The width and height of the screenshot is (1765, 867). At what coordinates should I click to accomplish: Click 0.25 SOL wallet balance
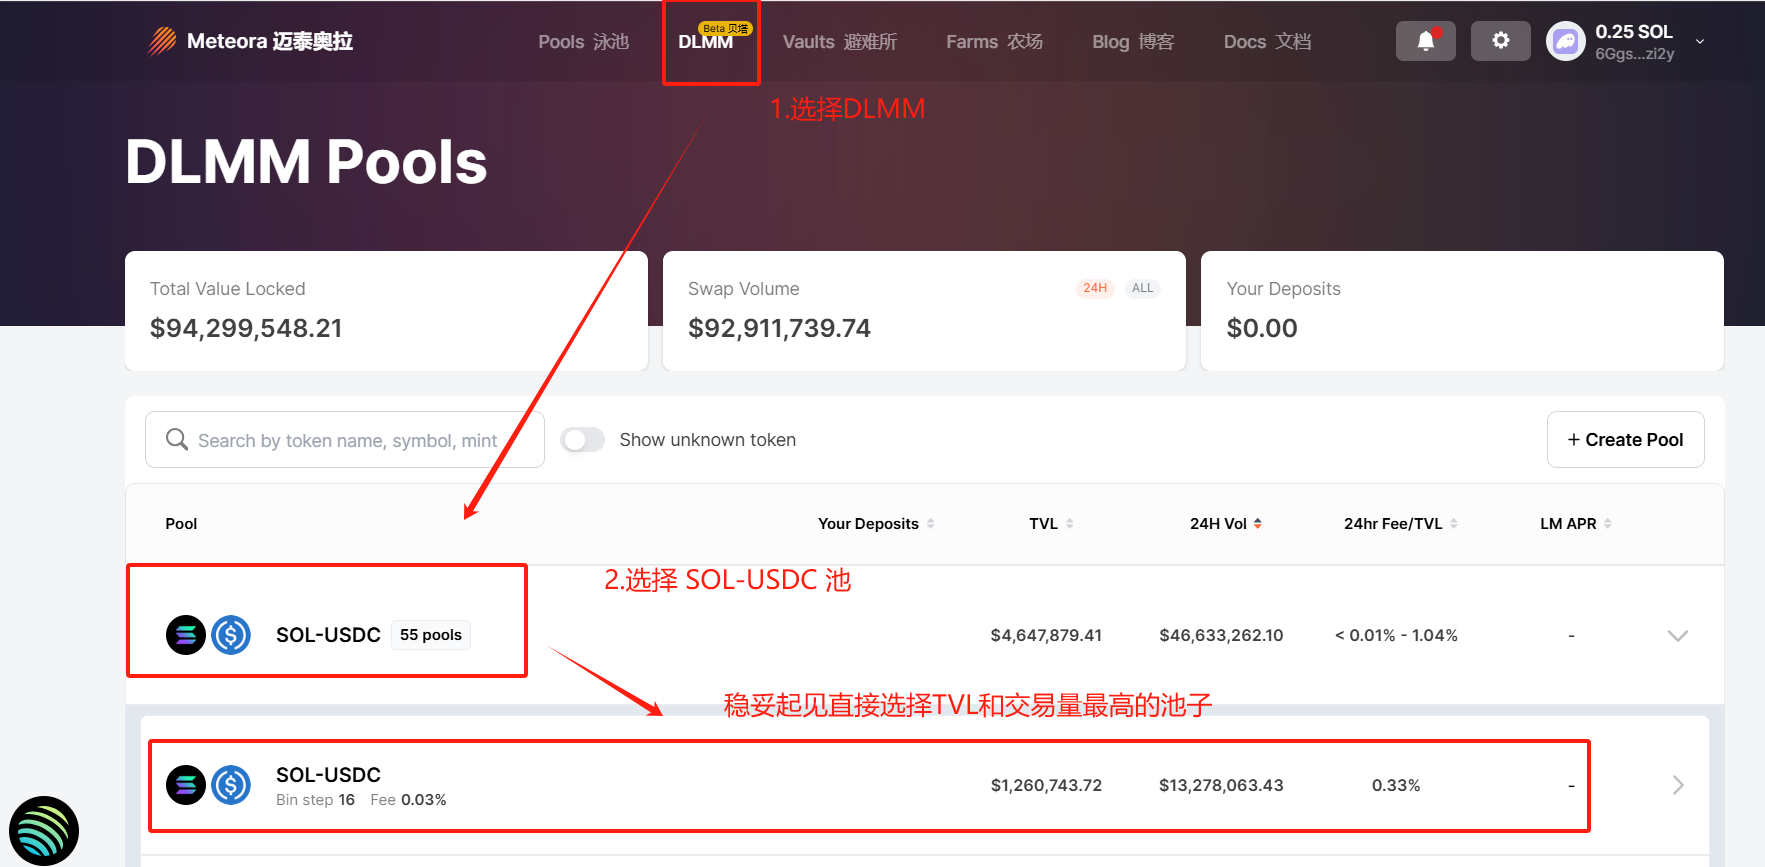tap(1633, 31)
